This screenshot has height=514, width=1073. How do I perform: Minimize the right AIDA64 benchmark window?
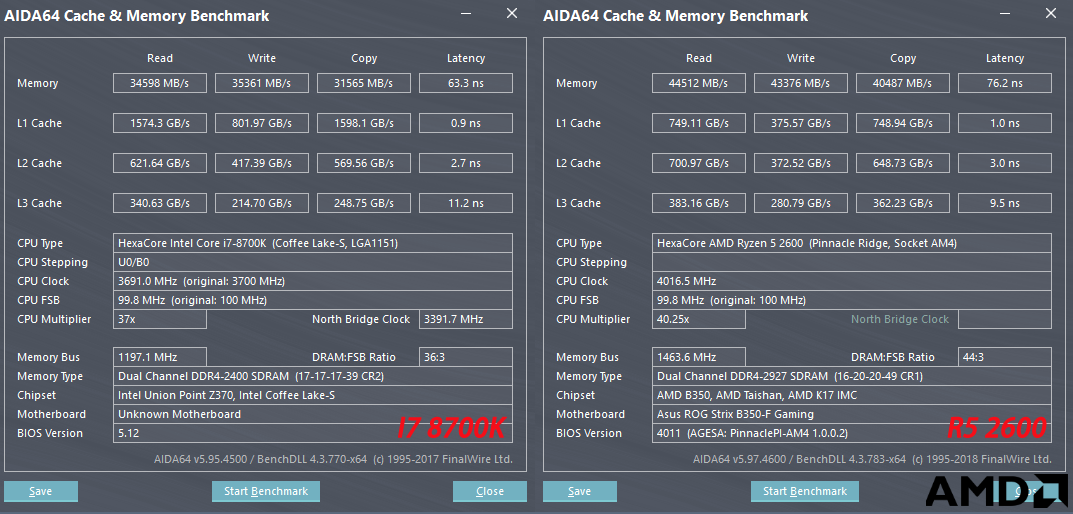1004,14
